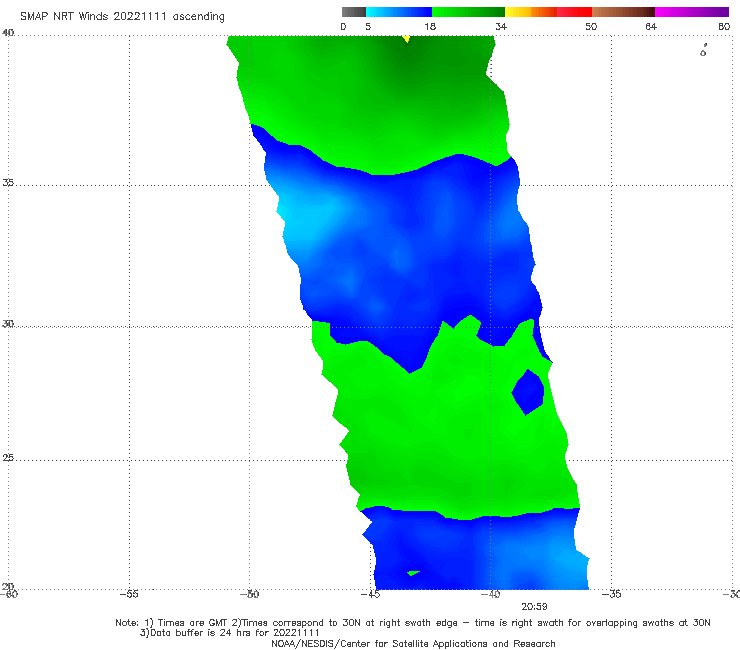Click the cyan-to-blue 5–18 color bar segment

pos(399,12)
